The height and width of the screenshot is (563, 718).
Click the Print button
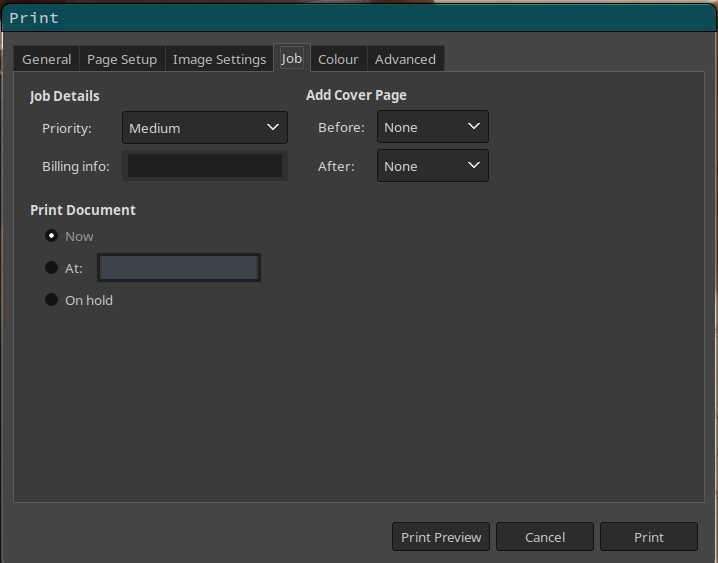(x=648, y=537)
